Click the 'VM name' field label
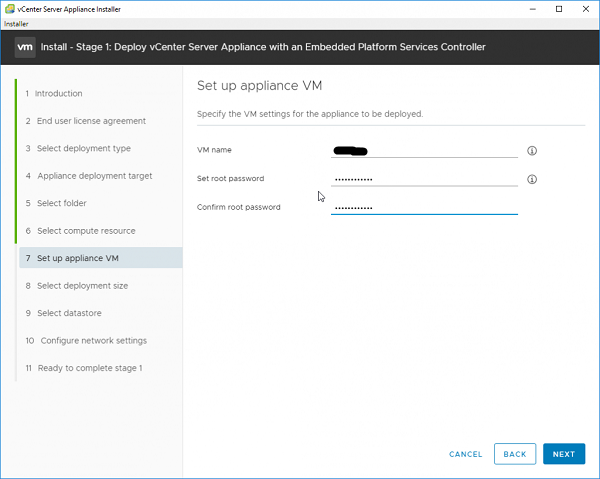Viewport: 600px width, 479px height. (x=214, y=150)
